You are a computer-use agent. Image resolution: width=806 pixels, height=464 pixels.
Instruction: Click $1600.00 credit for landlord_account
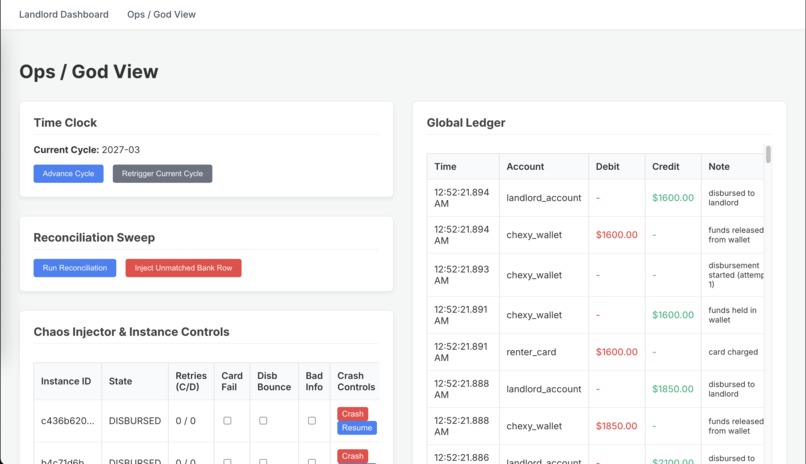point(673,198)
